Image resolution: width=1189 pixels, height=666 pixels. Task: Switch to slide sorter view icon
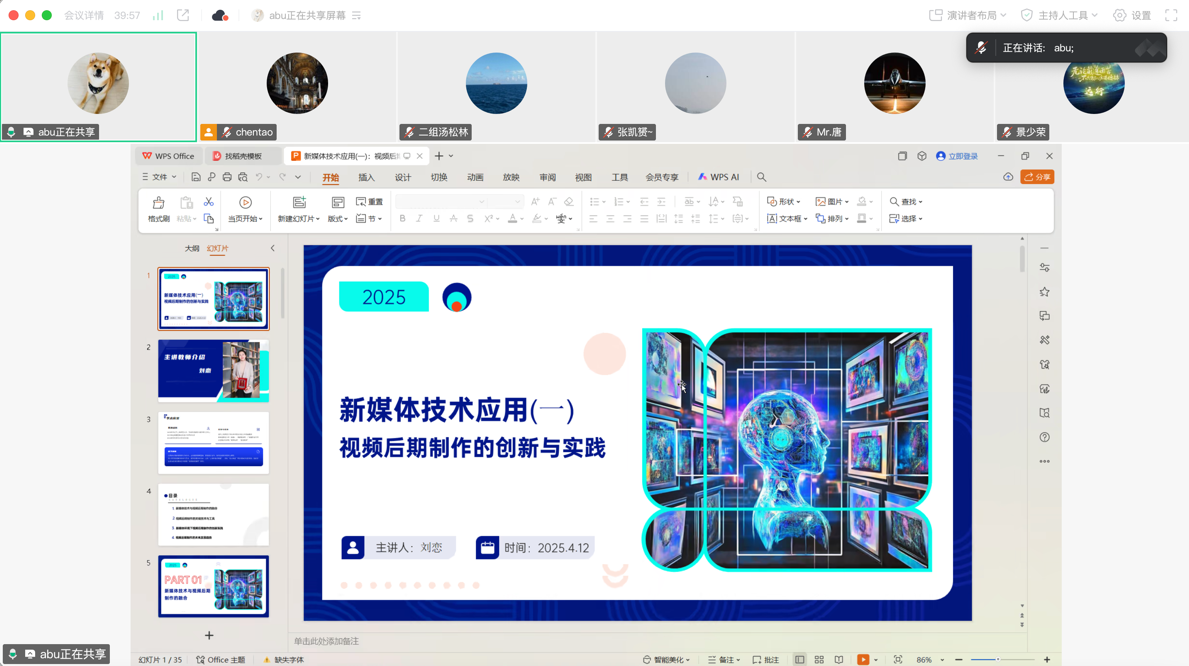[819, 660]
